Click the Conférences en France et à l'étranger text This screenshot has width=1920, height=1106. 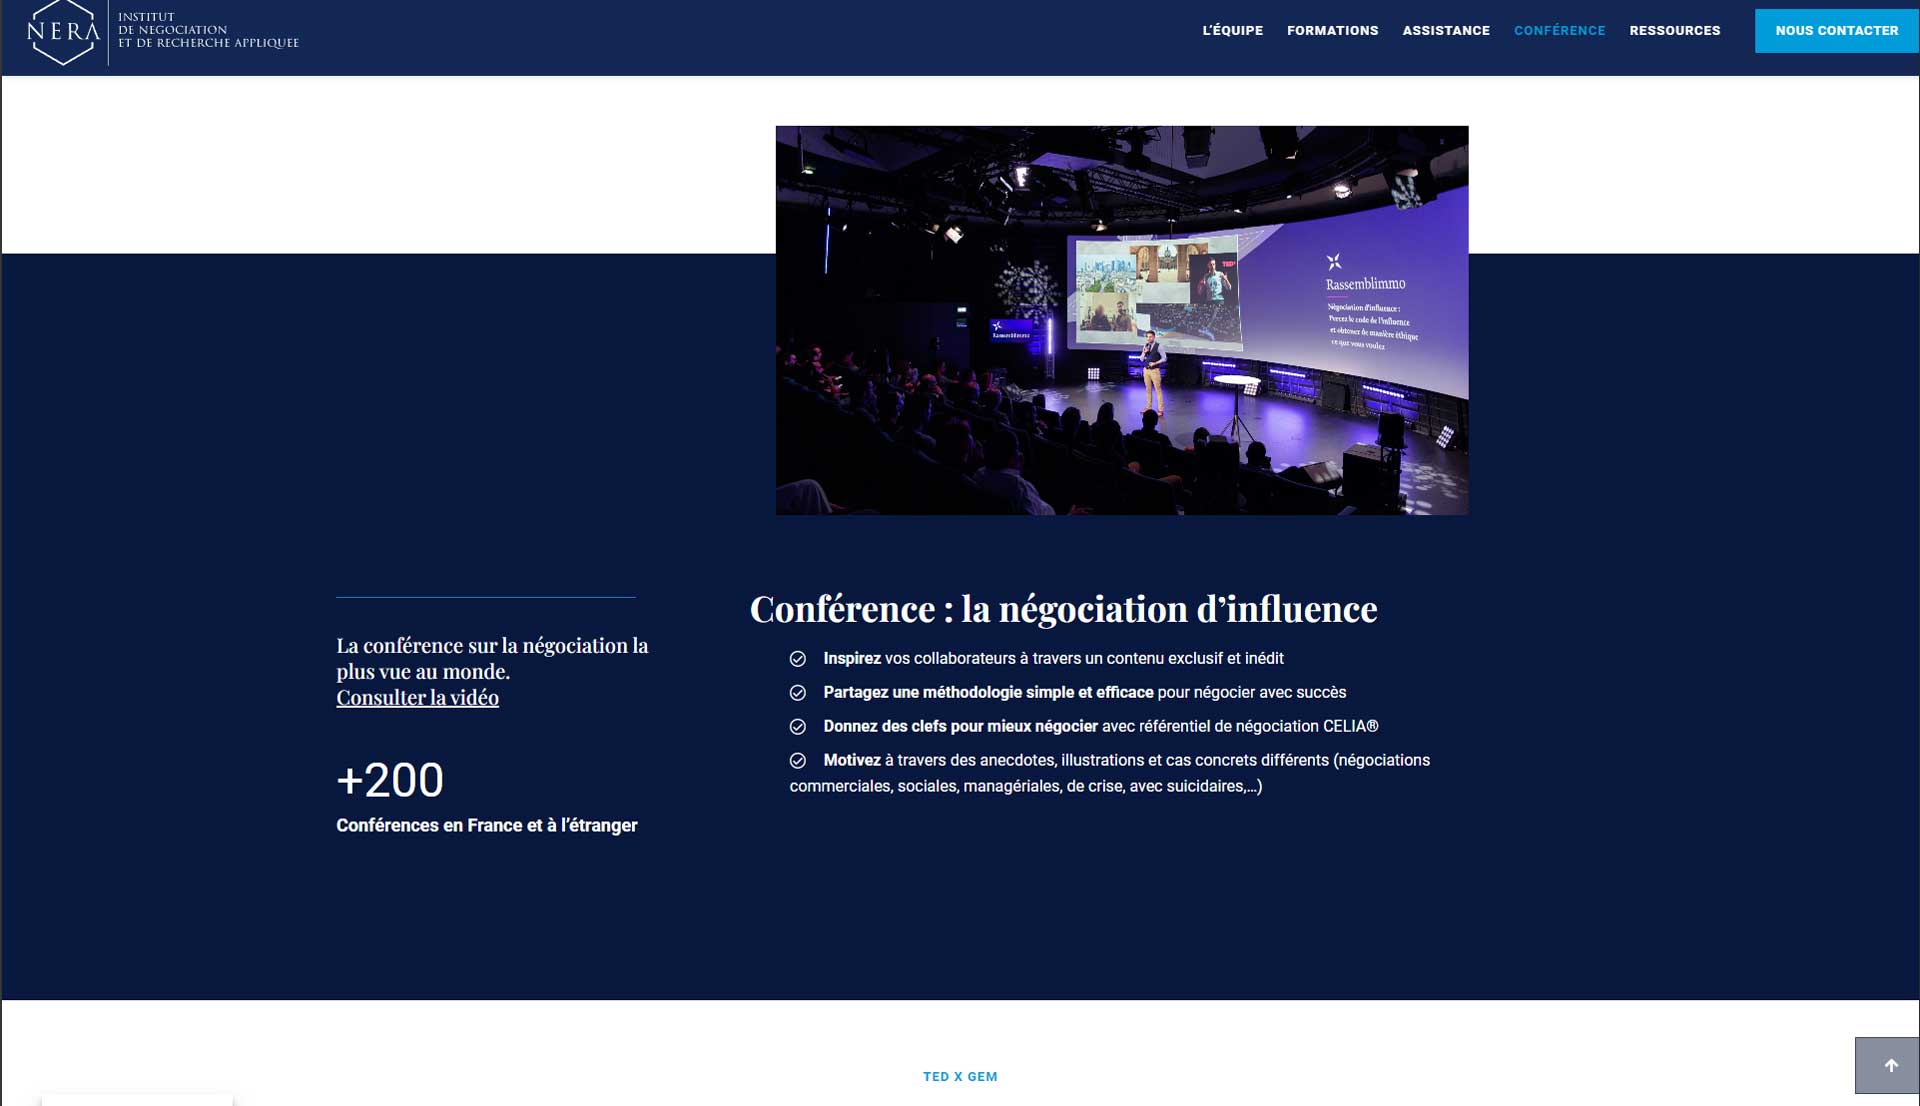[x=486, y=826]
